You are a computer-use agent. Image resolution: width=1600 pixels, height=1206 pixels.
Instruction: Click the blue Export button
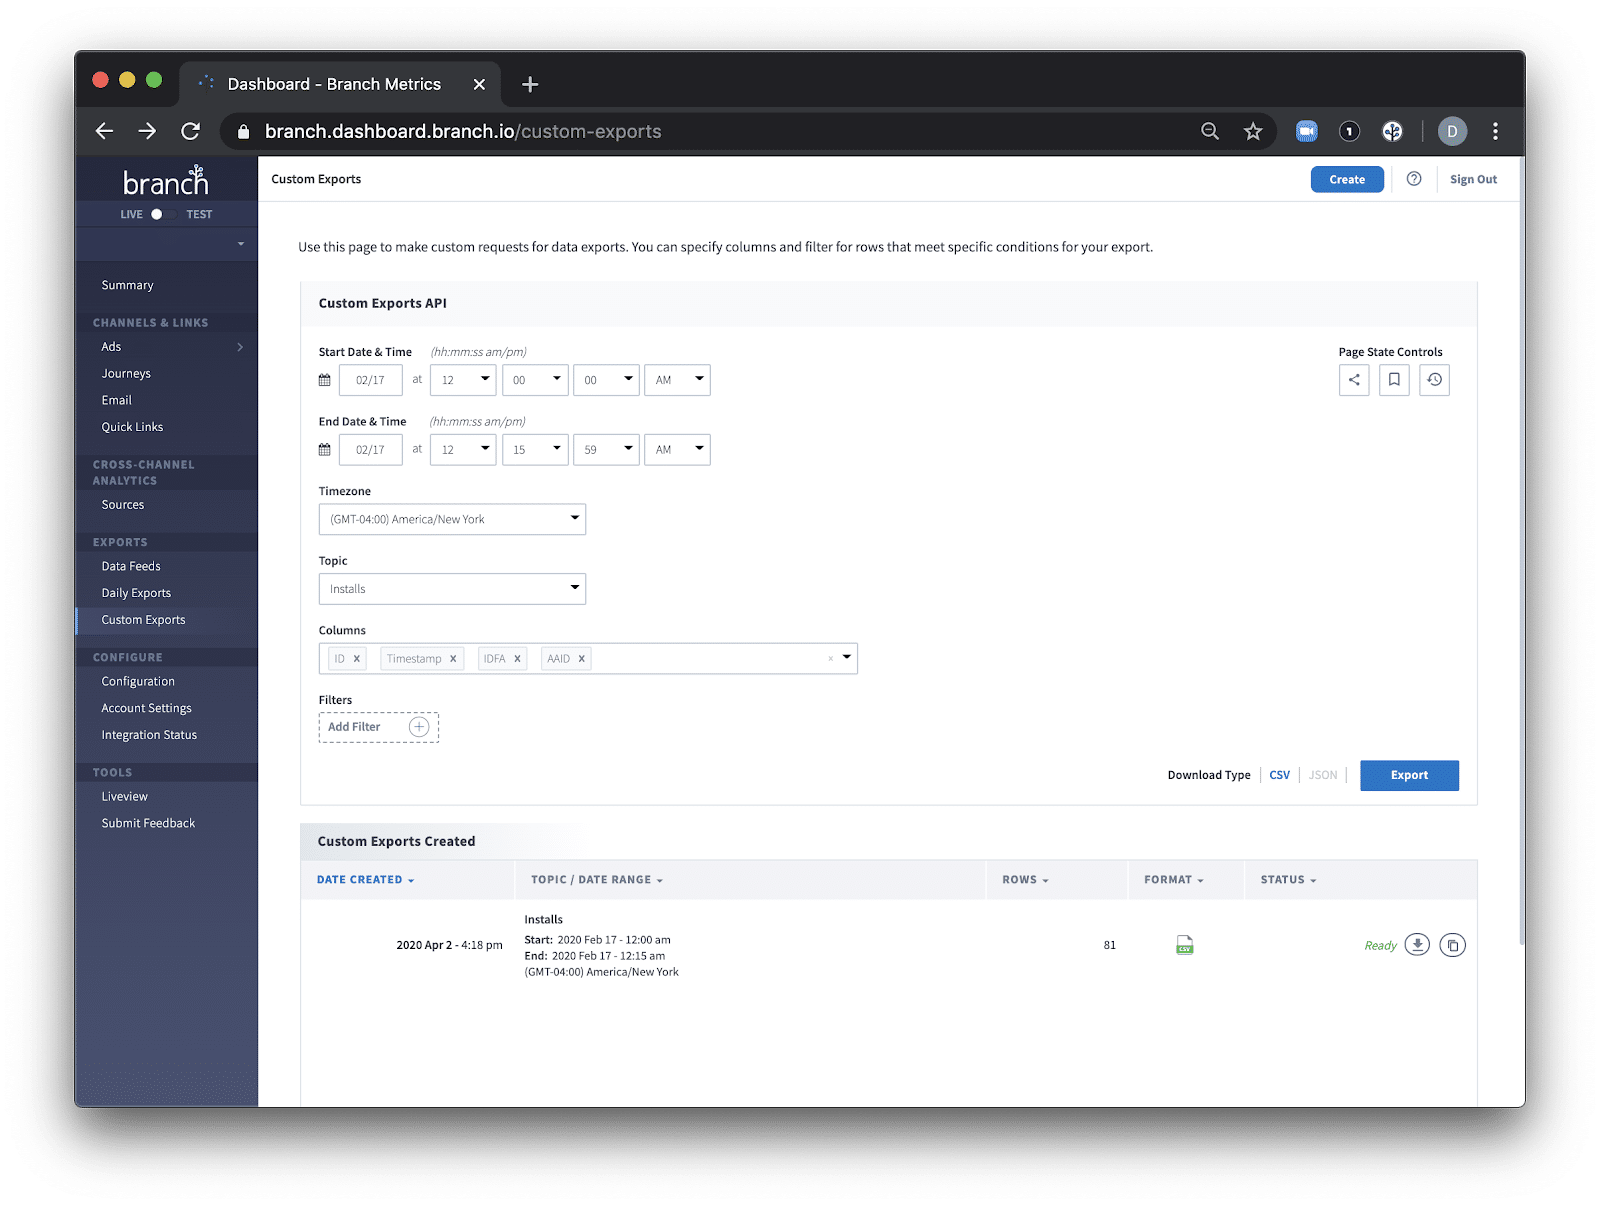[x=1409, y=775]
